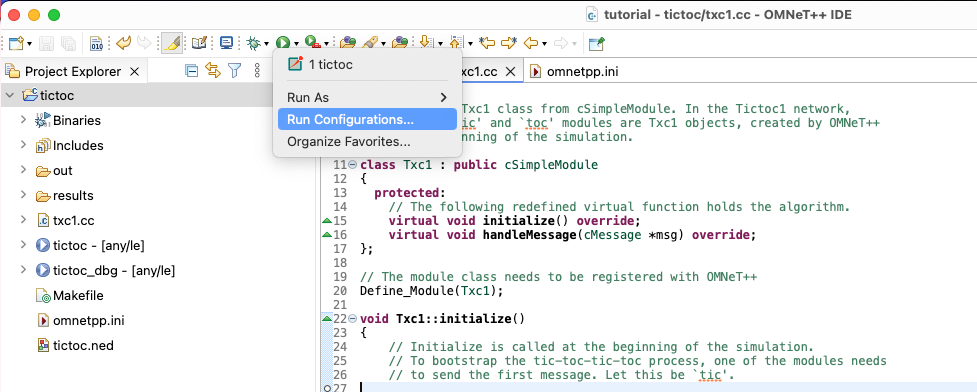Click the Undo arrow icon
Screen dimensions: 977x392
tap(124, 43)
